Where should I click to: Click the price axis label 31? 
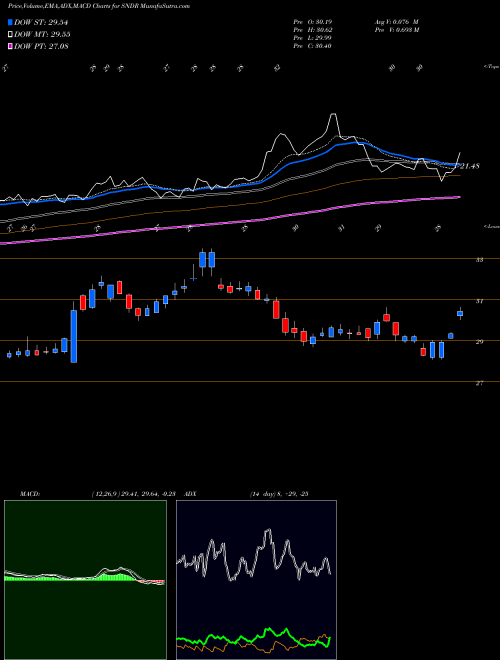tap(479, 301)
